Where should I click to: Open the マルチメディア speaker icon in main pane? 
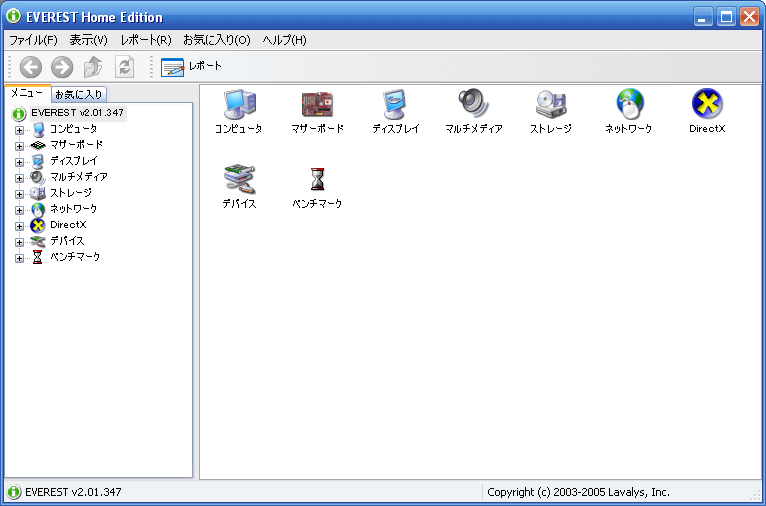pyautogui.click(x=473, y=104)
